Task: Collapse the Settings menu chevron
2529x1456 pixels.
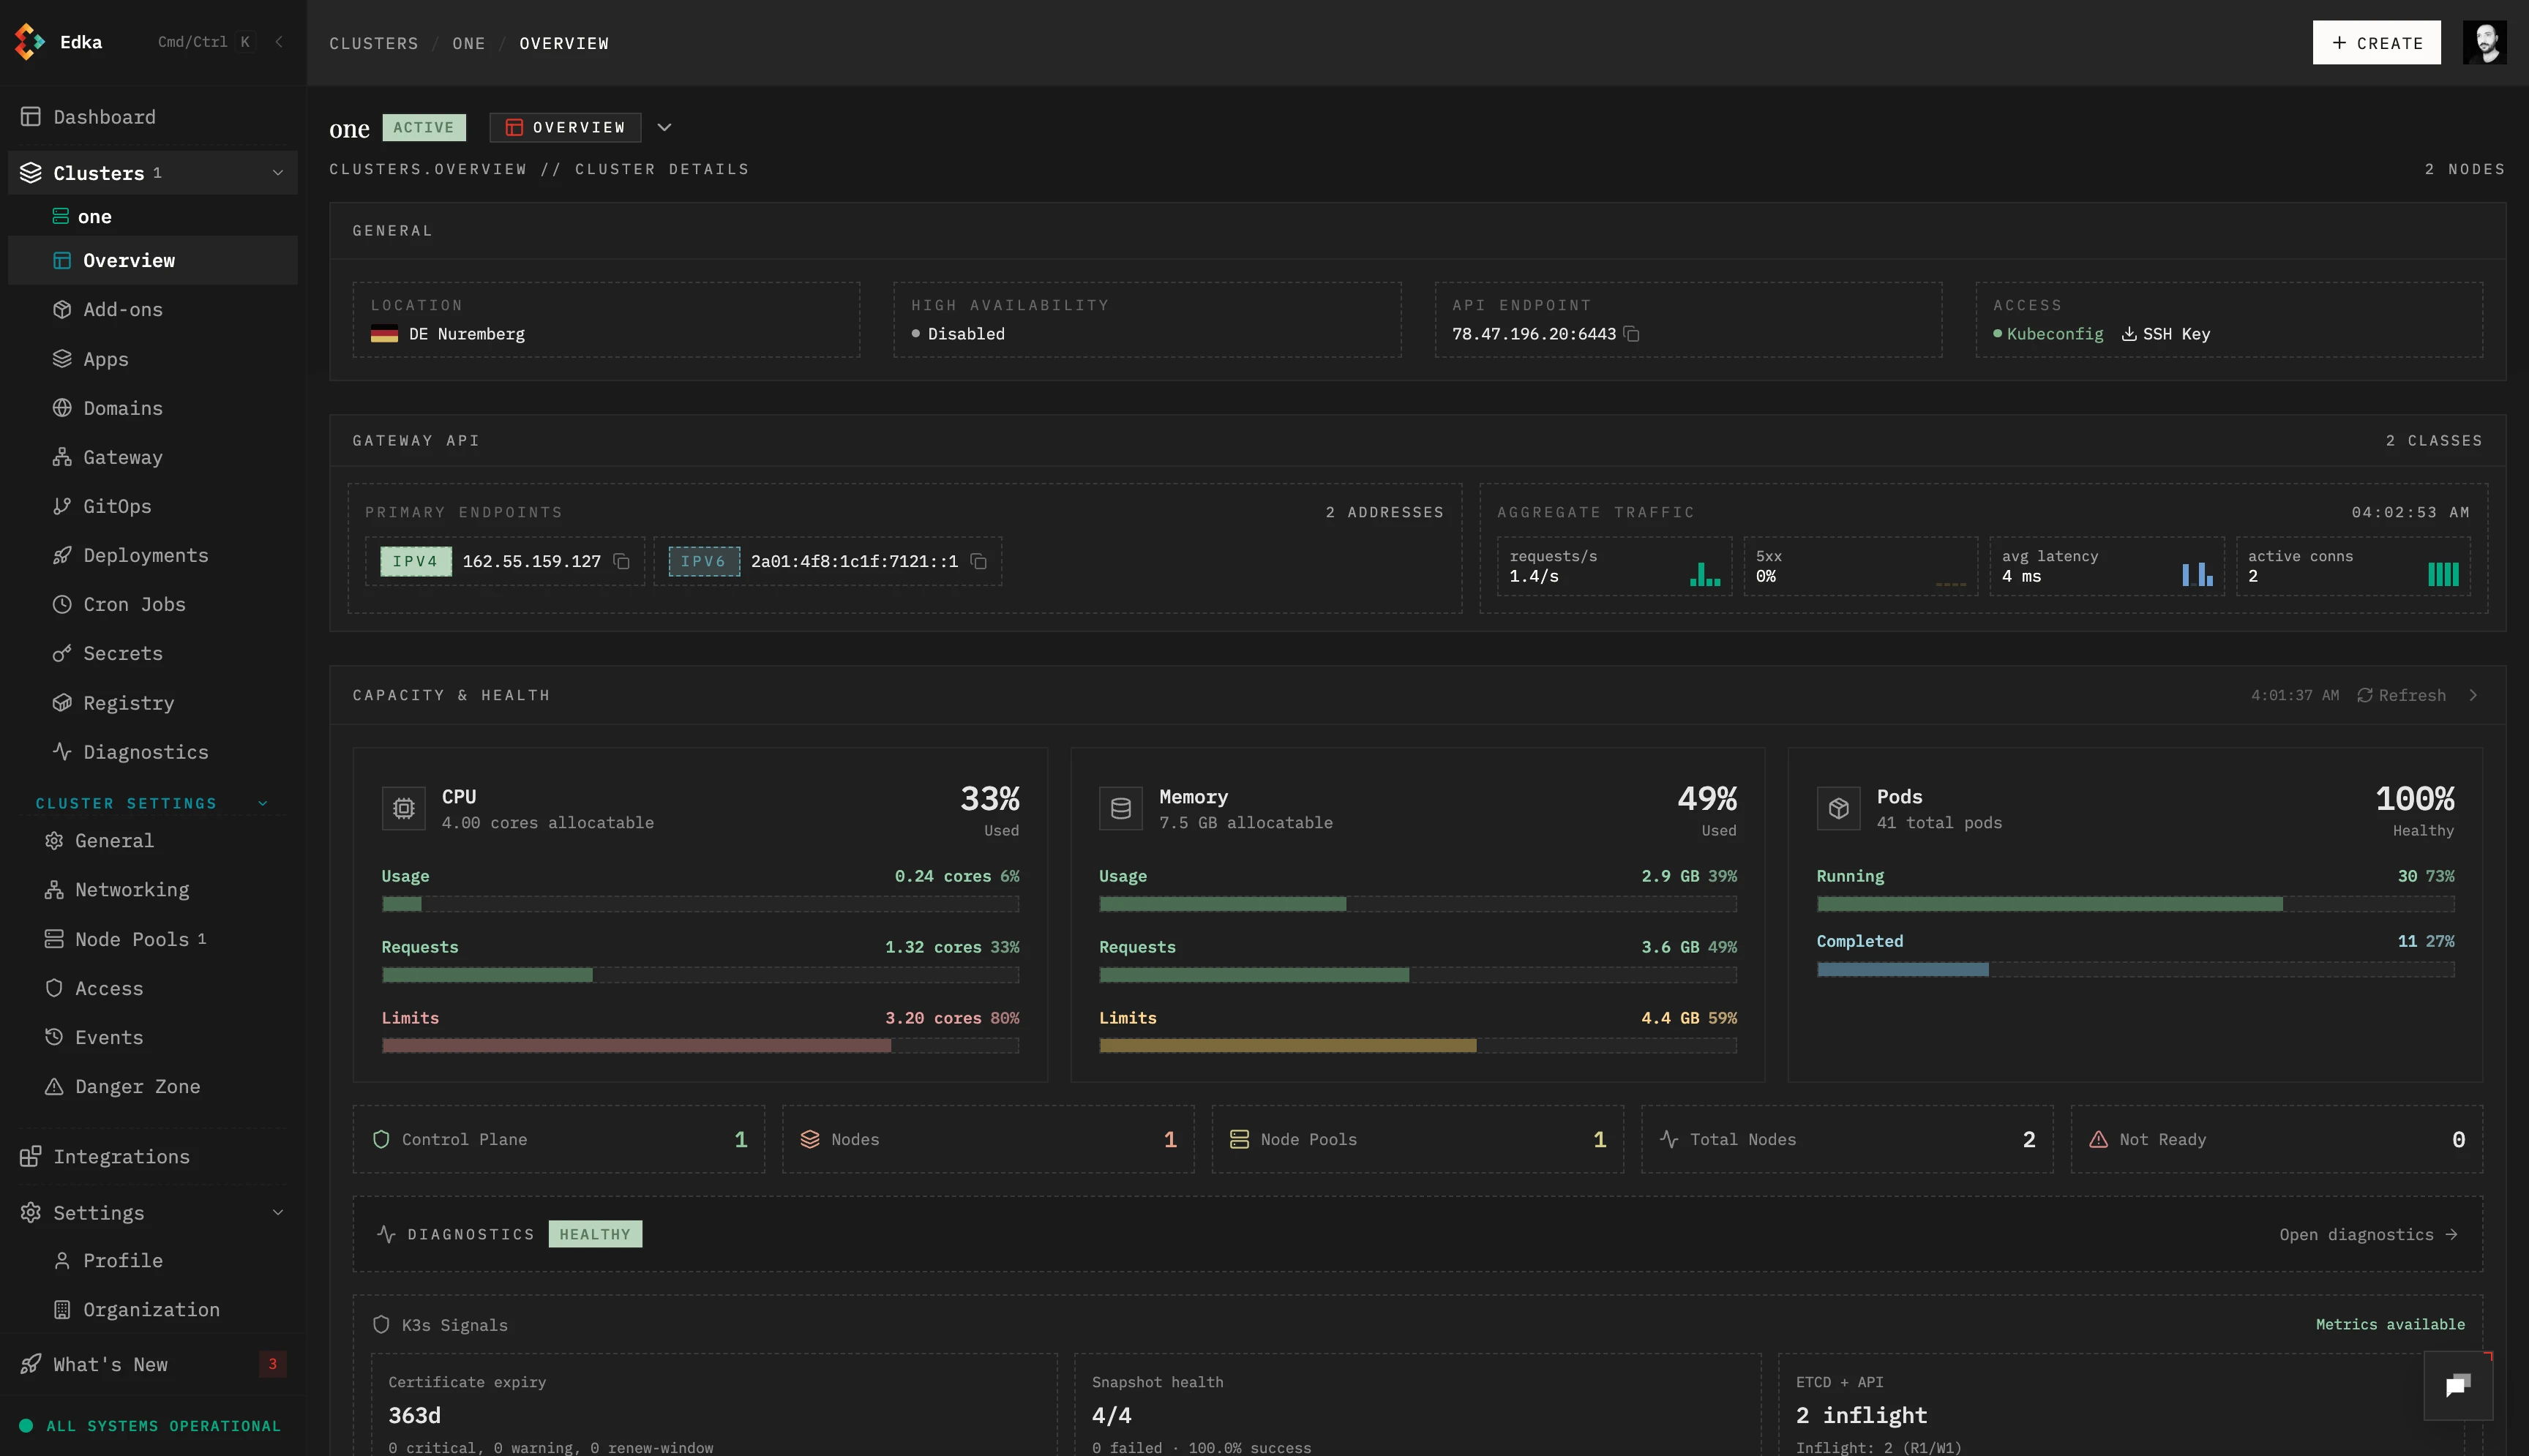Action: (278, 1212)
